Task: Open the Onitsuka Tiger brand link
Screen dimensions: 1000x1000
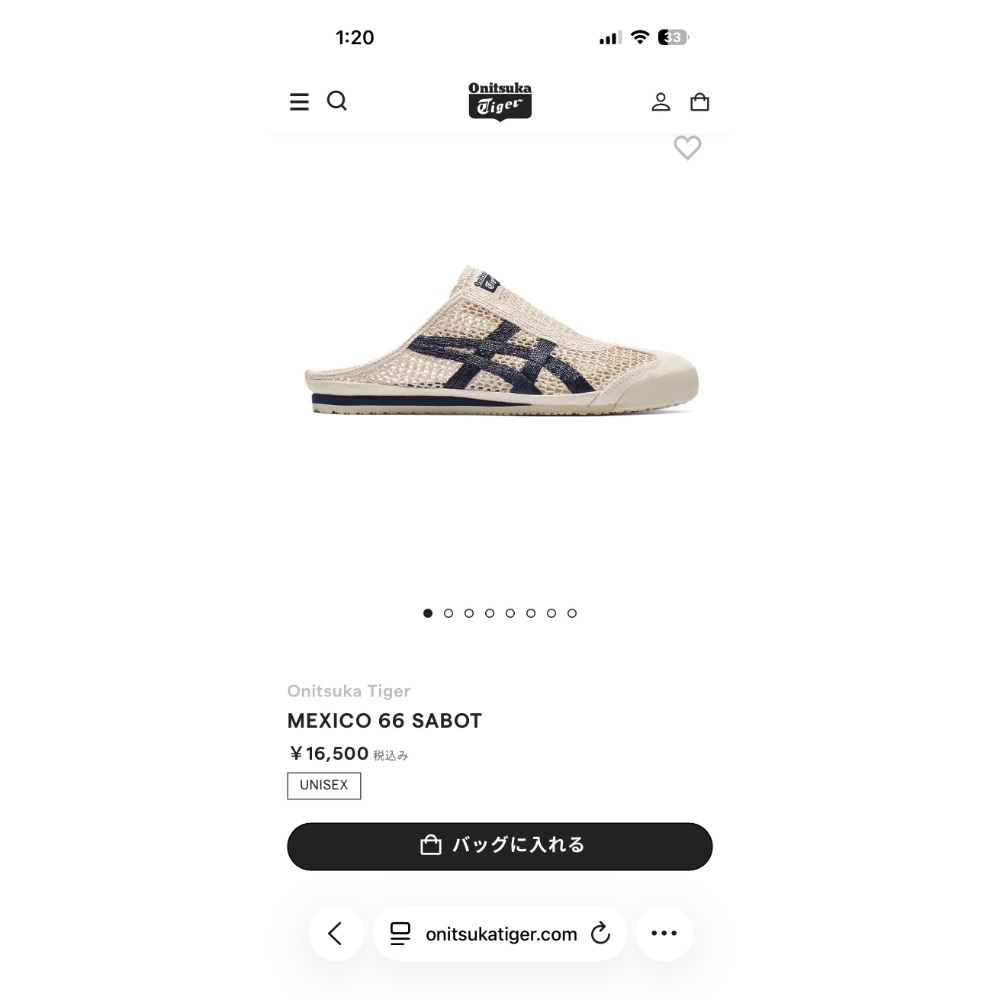Action: (349, 691)
